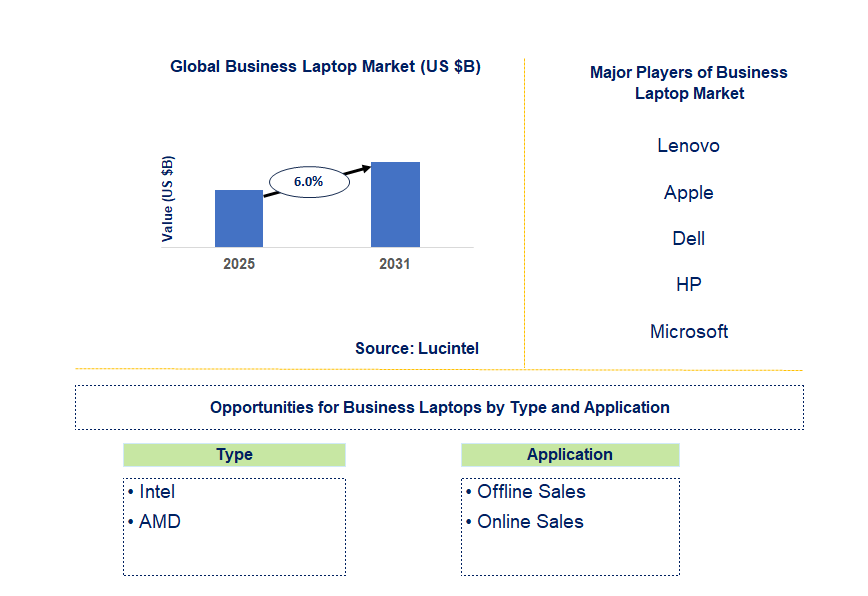Select Dell in the players list

click(688, 239)
